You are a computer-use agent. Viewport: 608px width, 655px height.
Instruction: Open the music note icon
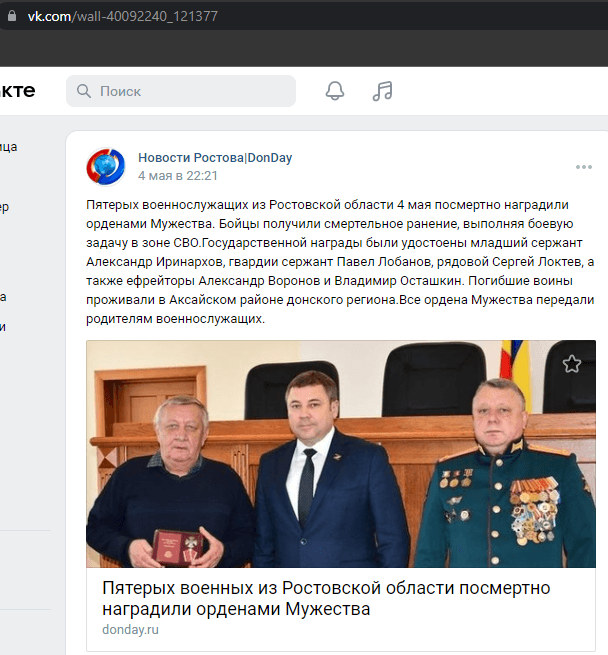click(382, 91)
